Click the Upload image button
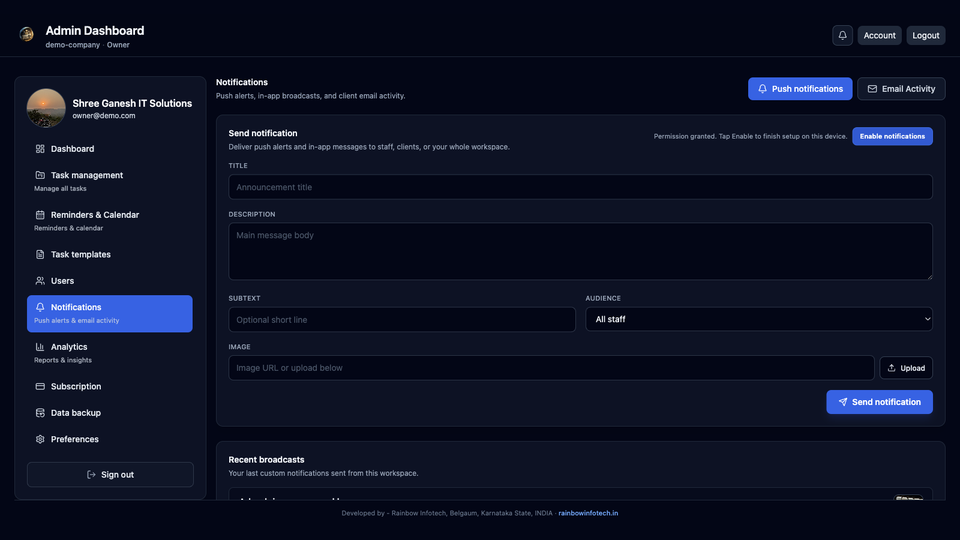The height and width of the screenshot is (540, 960). pos(906,368)
